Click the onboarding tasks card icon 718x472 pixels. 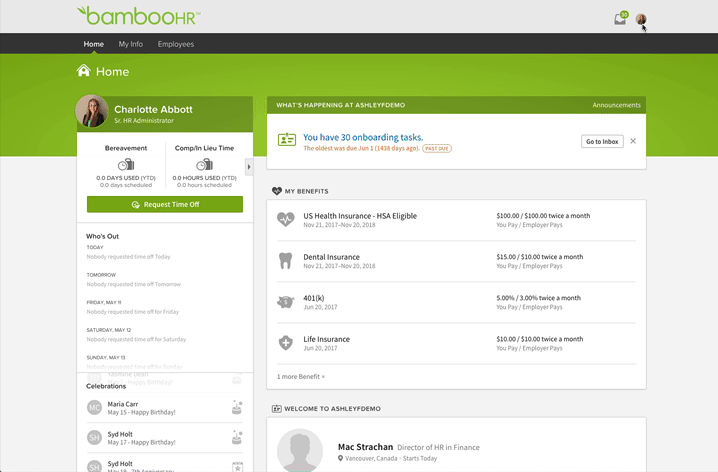tap(287, 140)
